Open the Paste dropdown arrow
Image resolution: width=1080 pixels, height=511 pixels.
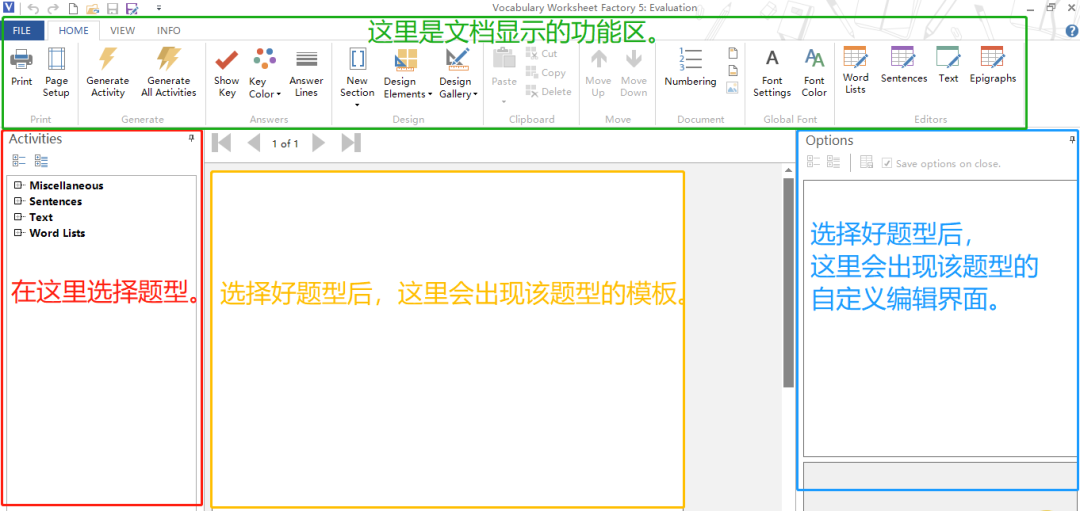(503, 102)
